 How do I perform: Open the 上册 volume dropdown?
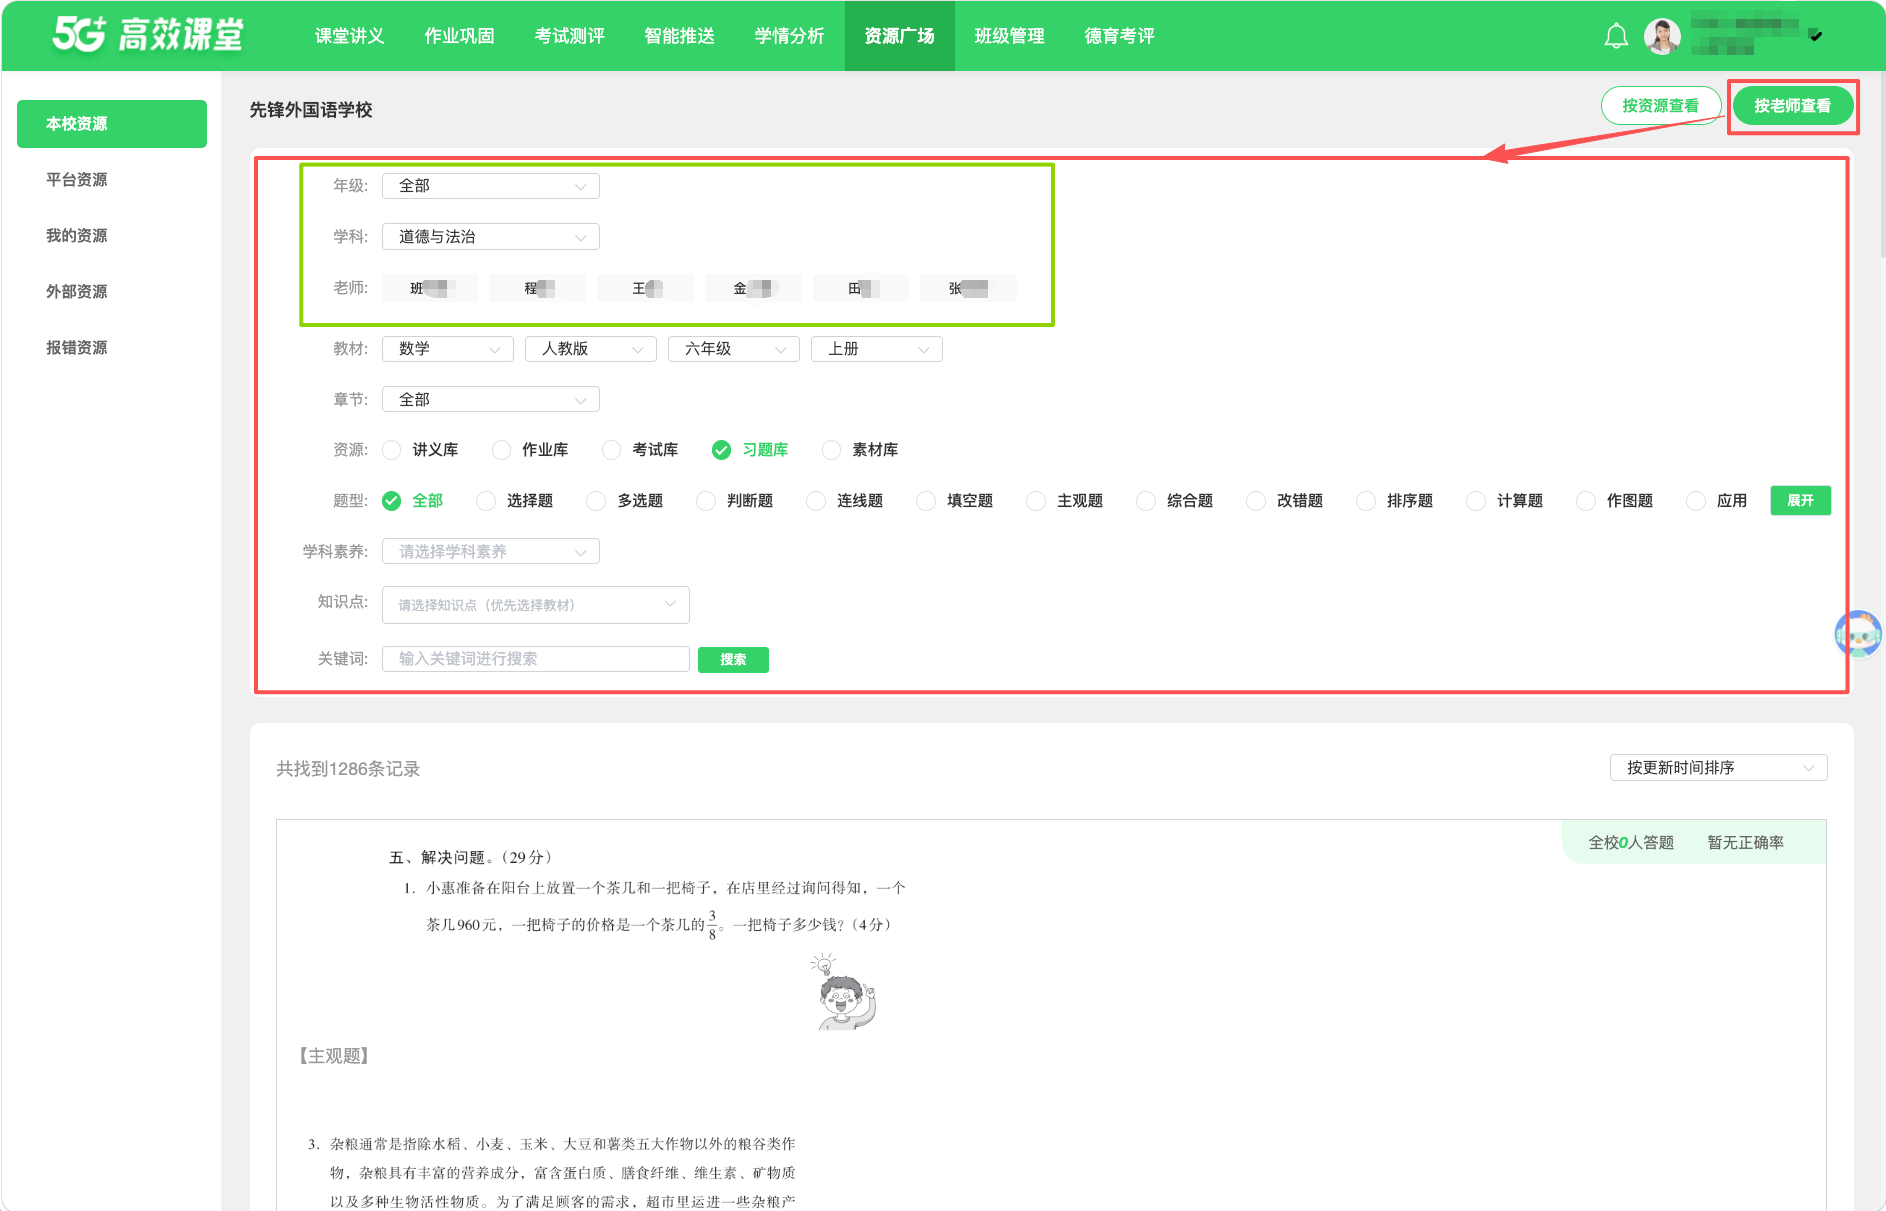[877, 349]
